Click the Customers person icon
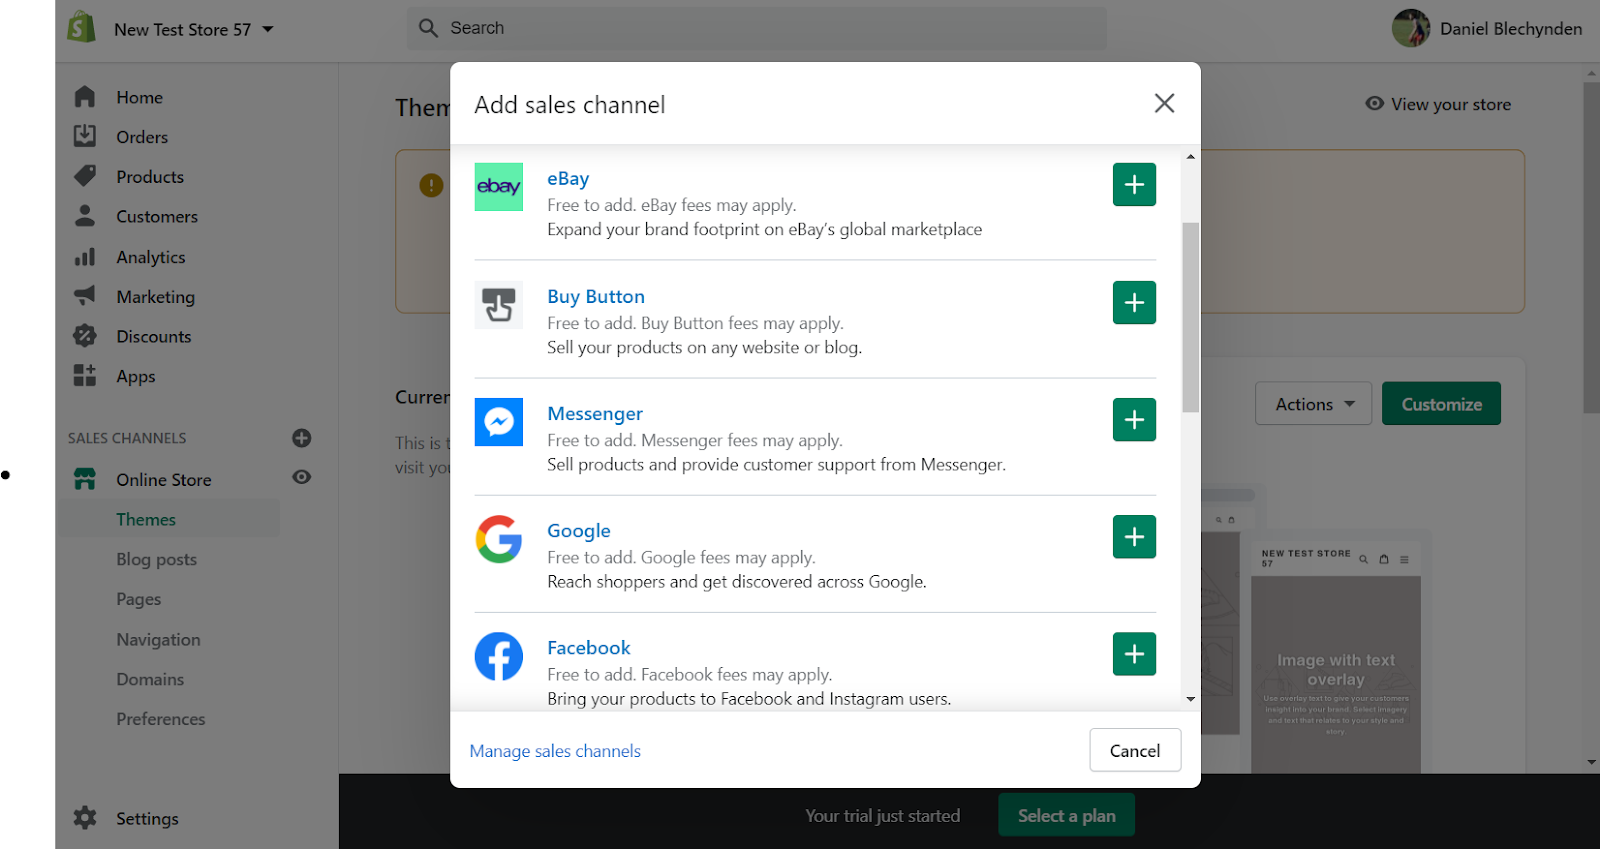 click(x=85, y=216)
